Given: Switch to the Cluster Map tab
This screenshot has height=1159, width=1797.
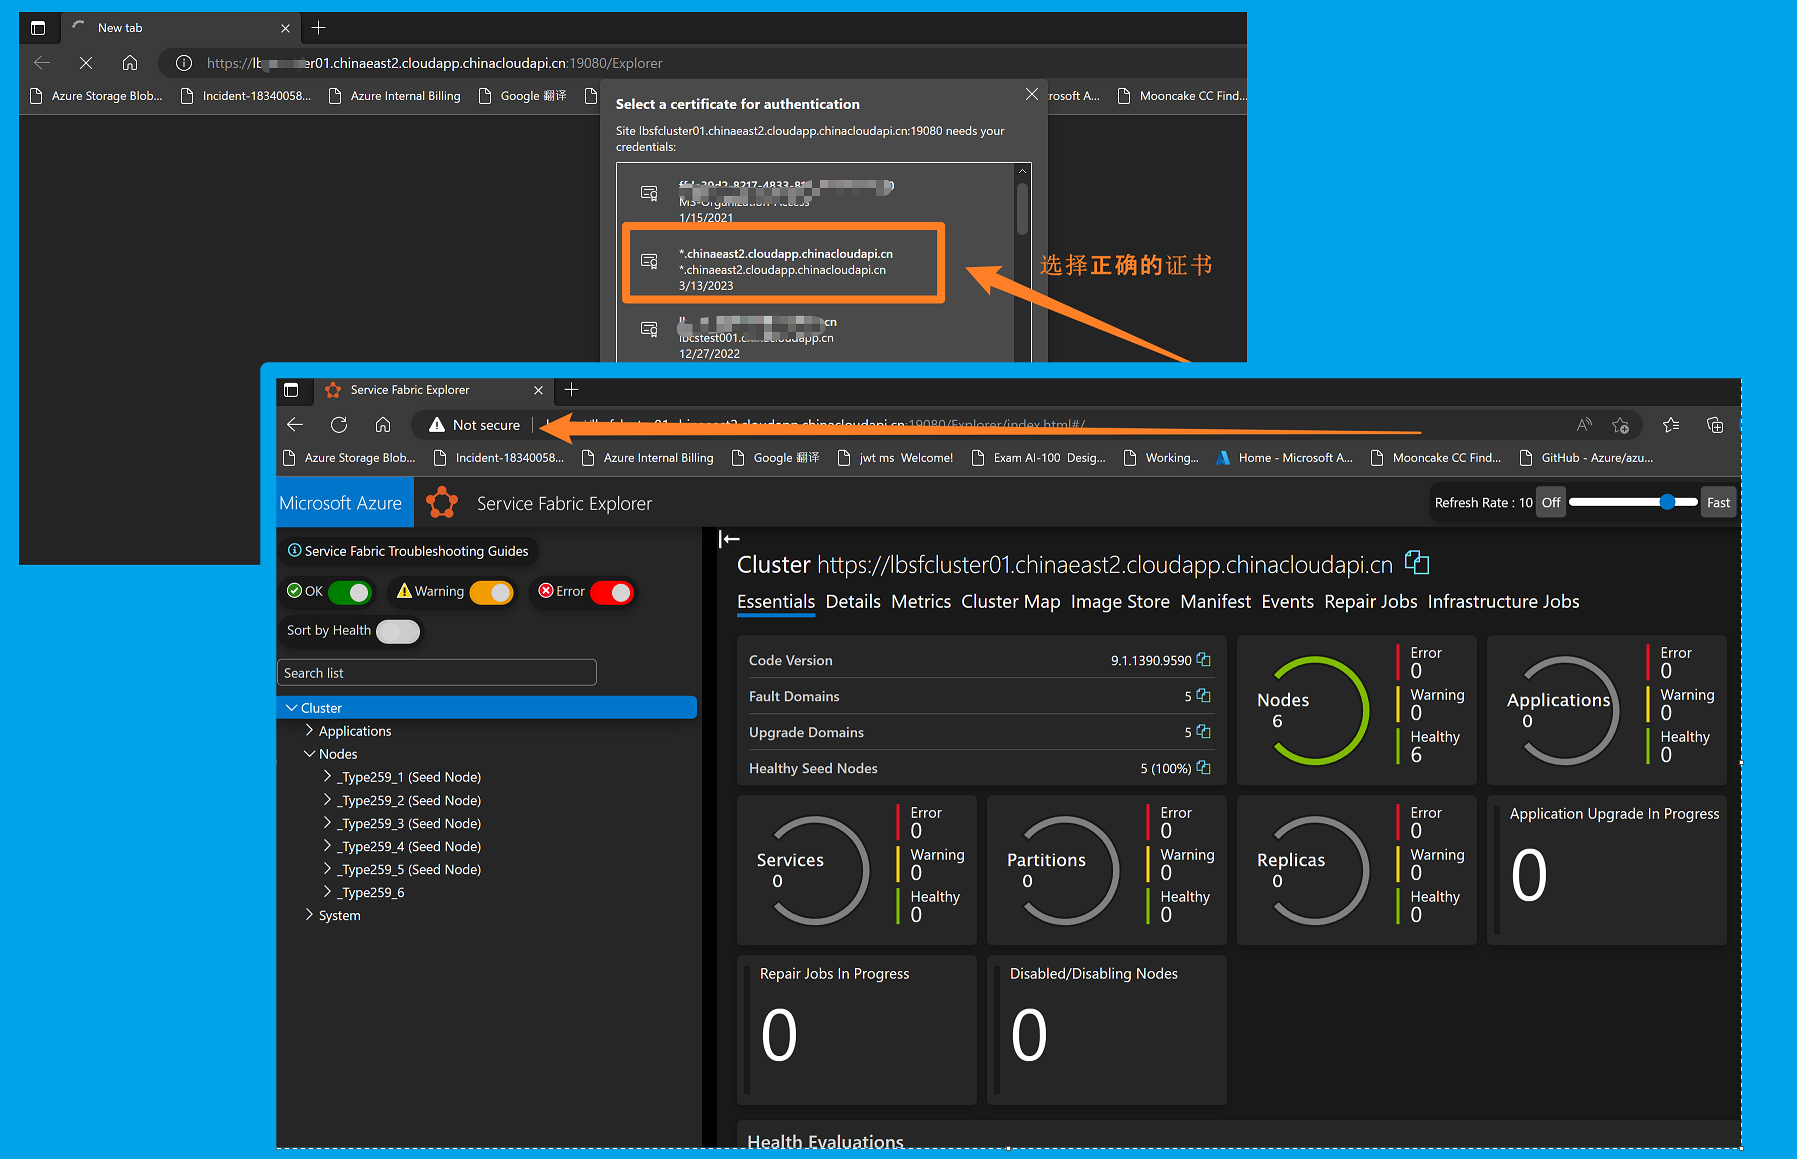Looking at the screenshot, I should click(1010, 602).
